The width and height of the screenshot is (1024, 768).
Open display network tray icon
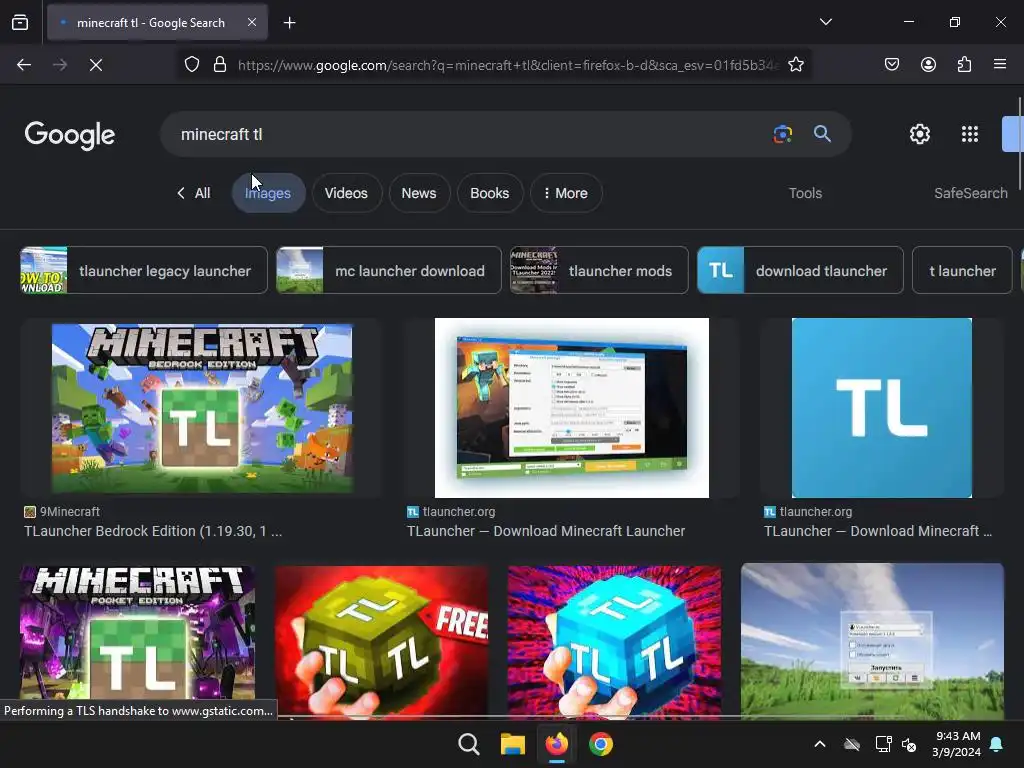point(883,744)
